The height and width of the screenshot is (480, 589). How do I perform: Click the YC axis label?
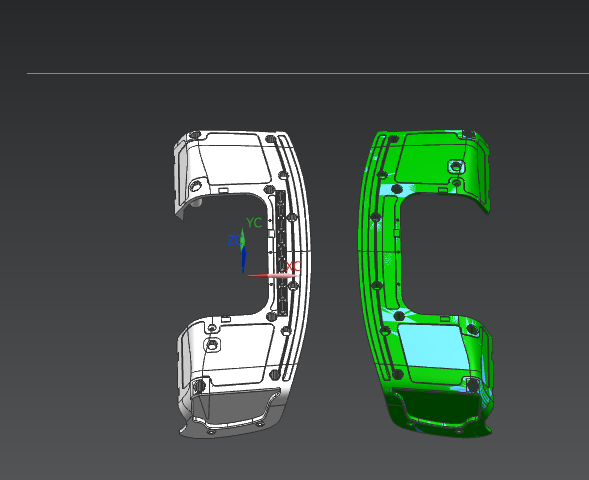point(254,223)
